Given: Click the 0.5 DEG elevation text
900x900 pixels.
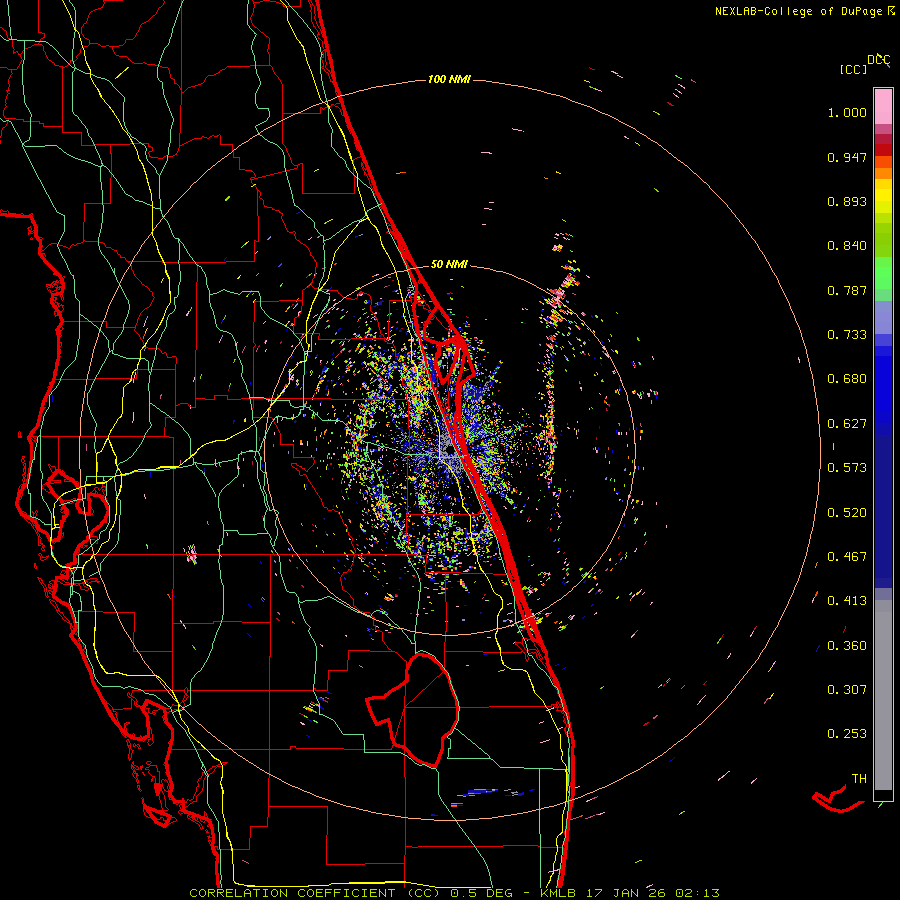Looking at the screenshot, I should pyautogui.click(x=482, y=893).
